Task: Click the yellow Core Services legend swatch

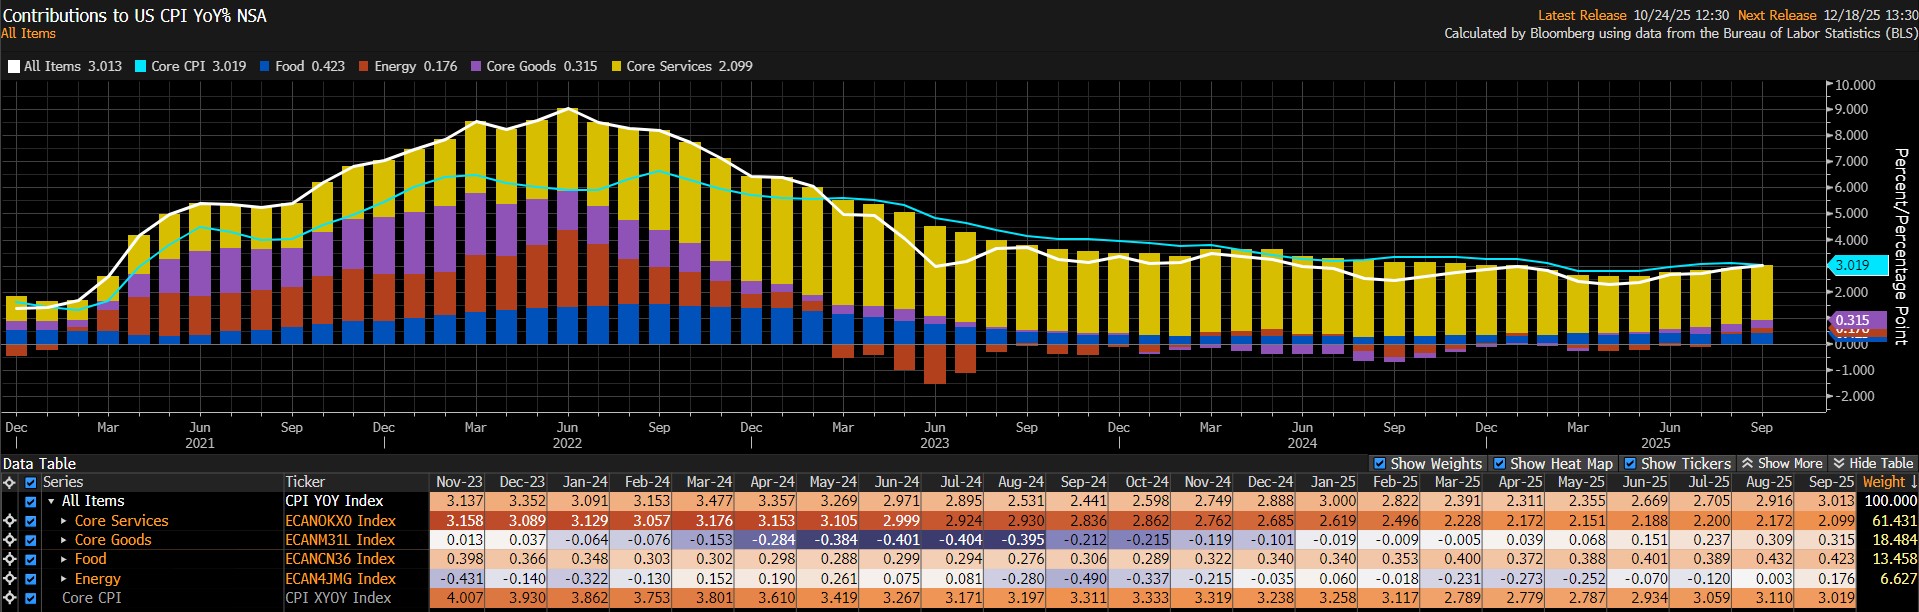Action: [616, 67]
